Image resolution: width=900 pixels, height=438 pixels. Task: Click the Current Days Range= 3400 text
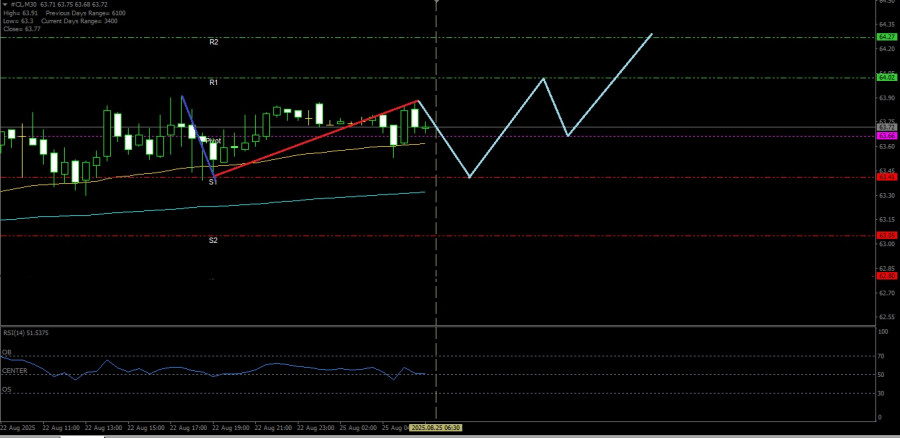coord(80,20)
